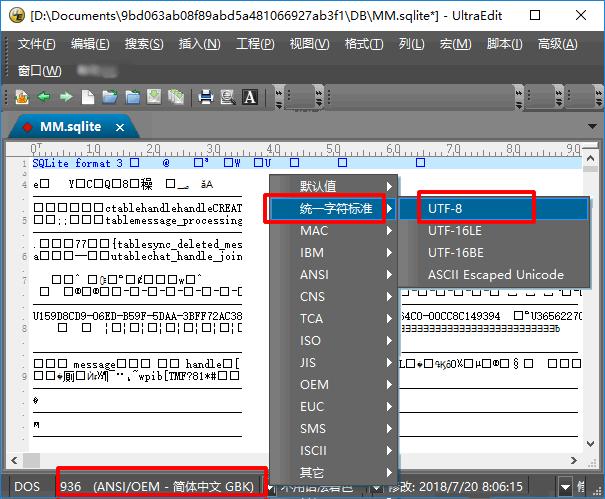Click the 936 ANSI/OEM GBK encoding indicator
Screen dimensions: 605x499
160,487
